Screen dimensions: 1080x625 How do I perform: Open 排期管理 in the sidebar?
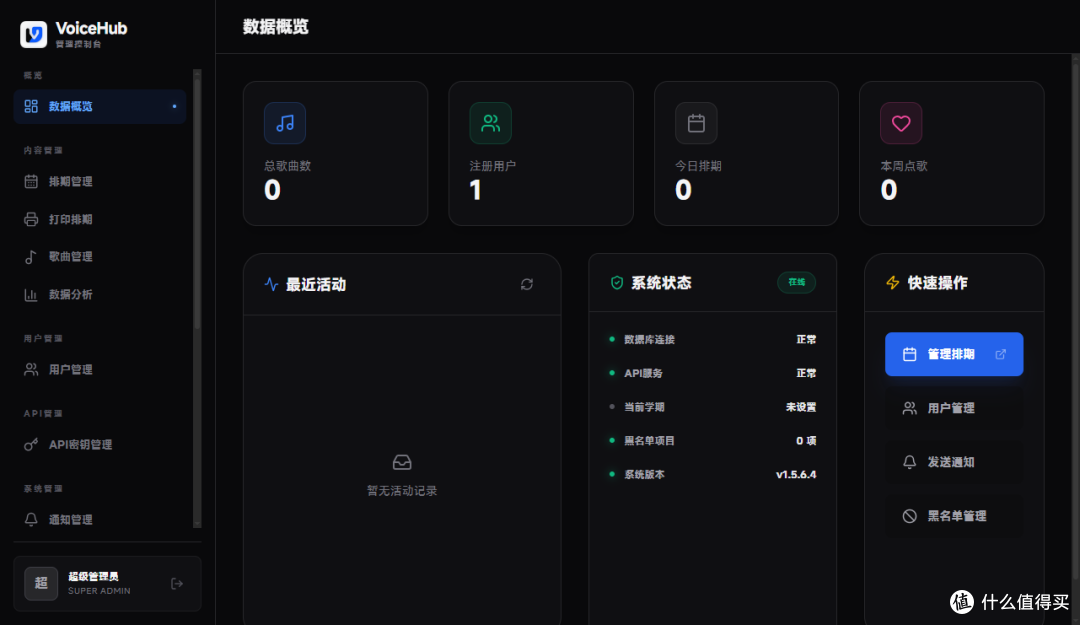[x=100, y=181]
